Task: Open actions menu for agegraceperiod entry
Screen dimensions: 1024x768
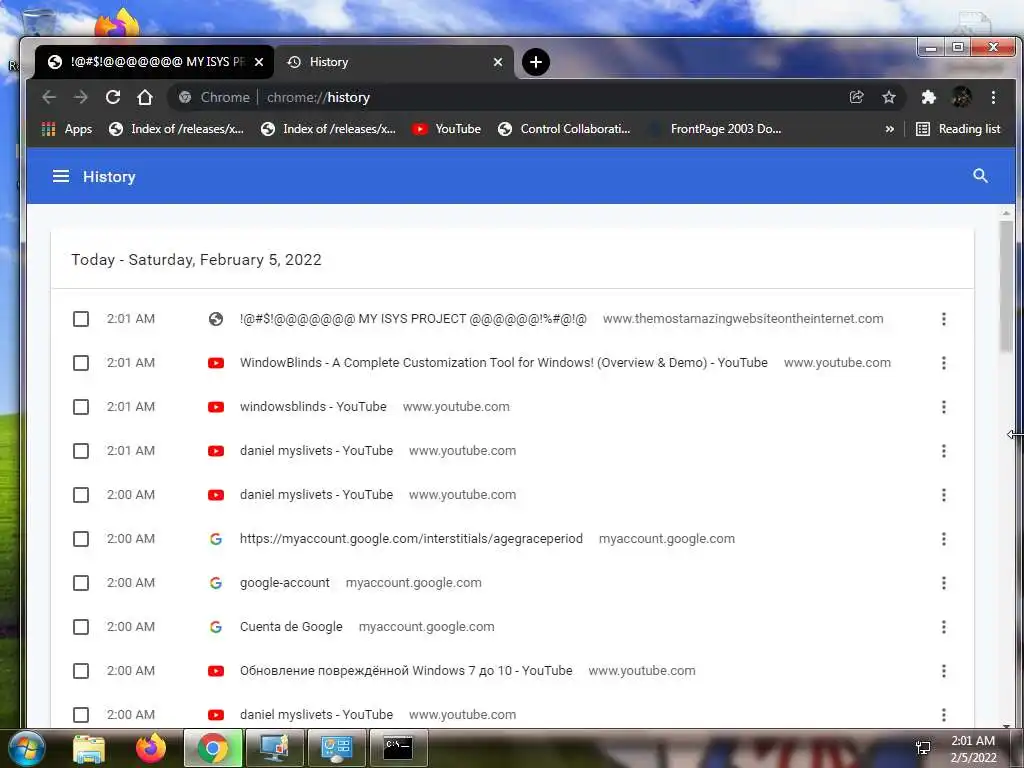Action: 944,539
